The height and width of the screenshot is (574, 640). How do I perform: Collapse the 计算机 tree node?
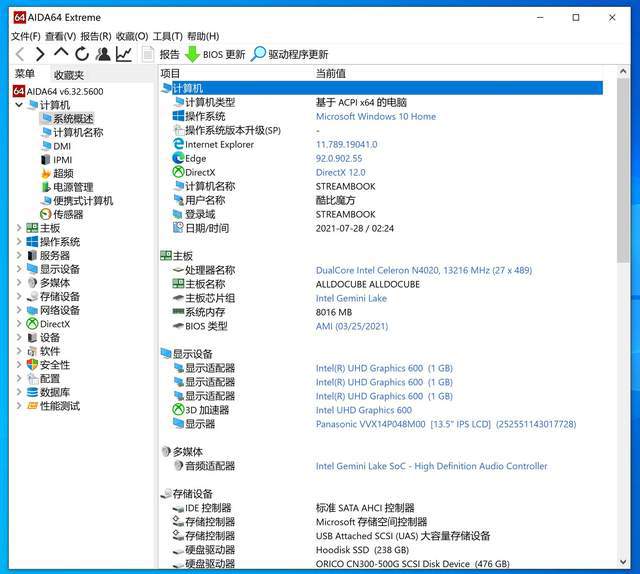pyautogui.click(x=18, y=105)
